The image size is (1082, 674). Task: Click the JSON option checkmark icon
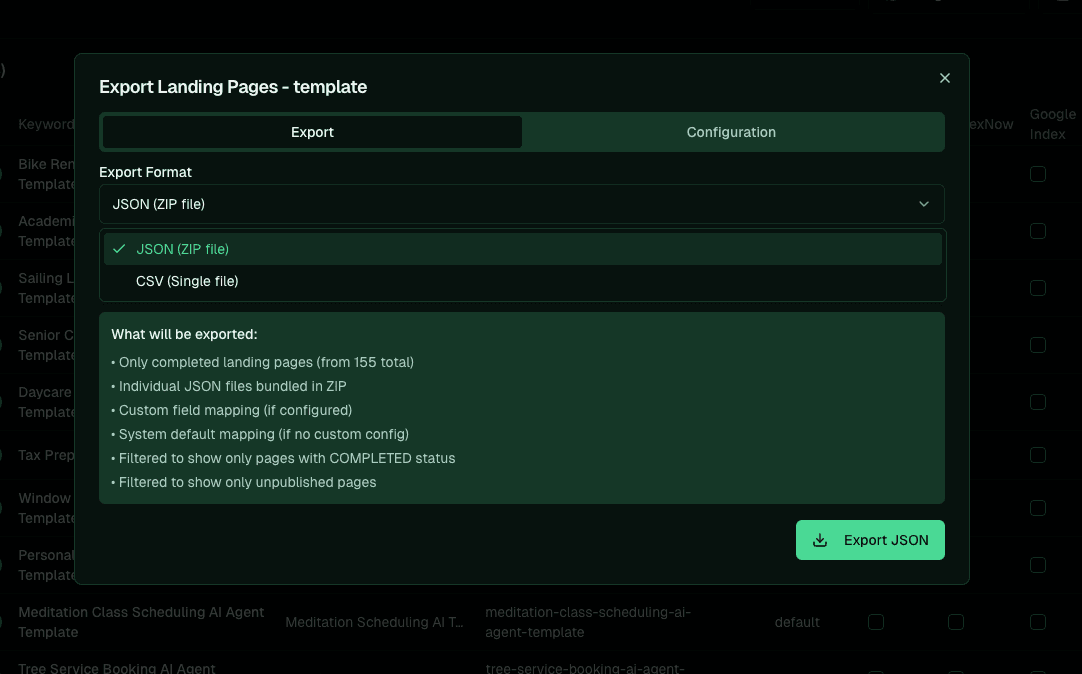pos(119,249)
